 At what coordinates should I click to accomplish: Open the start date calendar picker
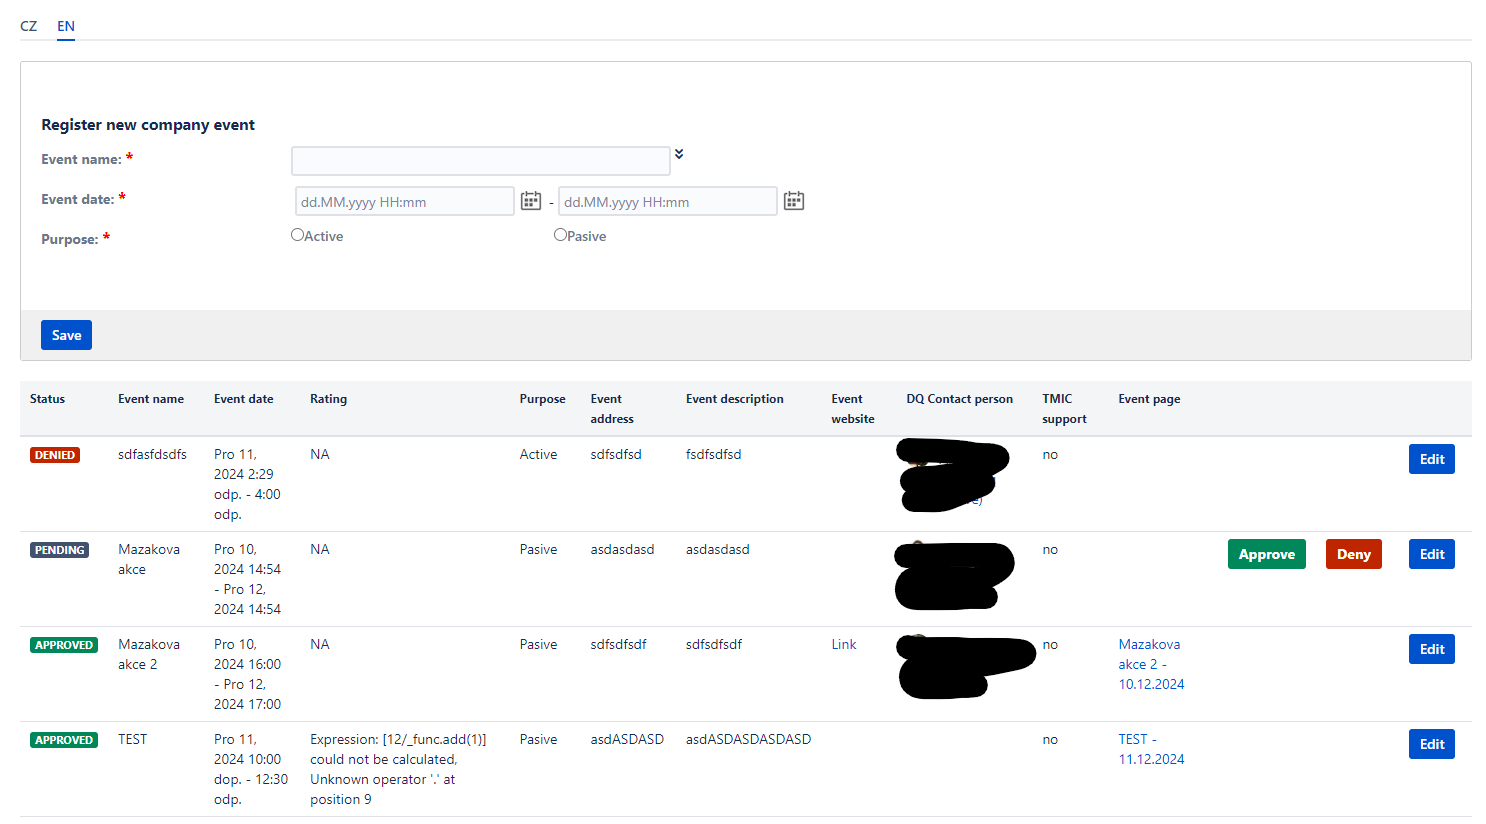tap(531, 201)
